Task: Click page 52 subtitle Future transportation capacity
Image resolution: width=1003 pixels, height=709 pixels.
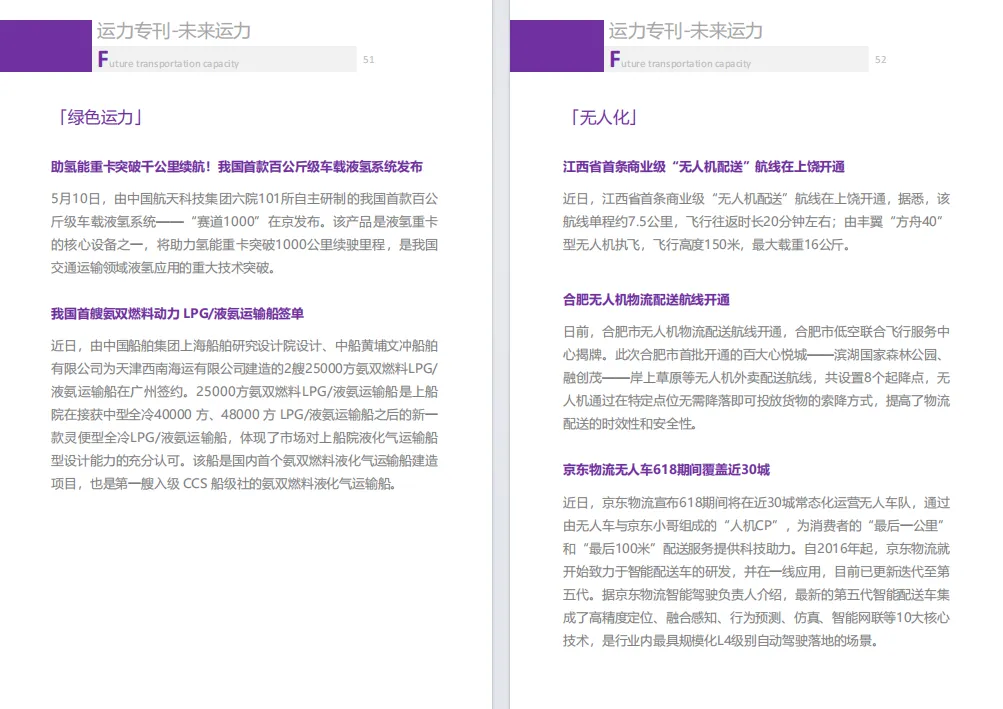Action: 681,60
